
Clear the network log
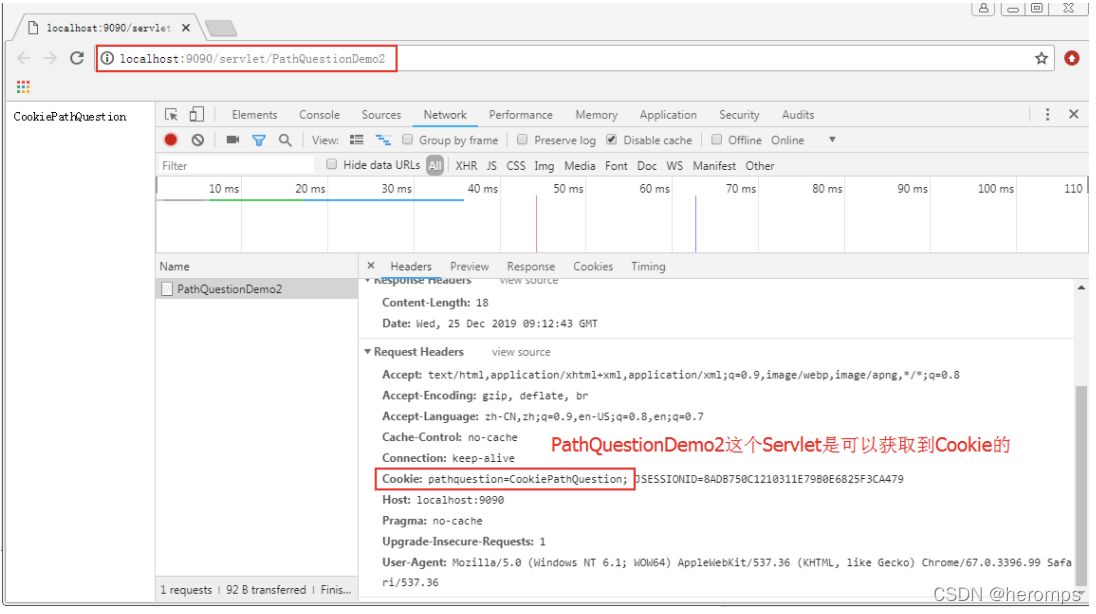pos(198,140)
